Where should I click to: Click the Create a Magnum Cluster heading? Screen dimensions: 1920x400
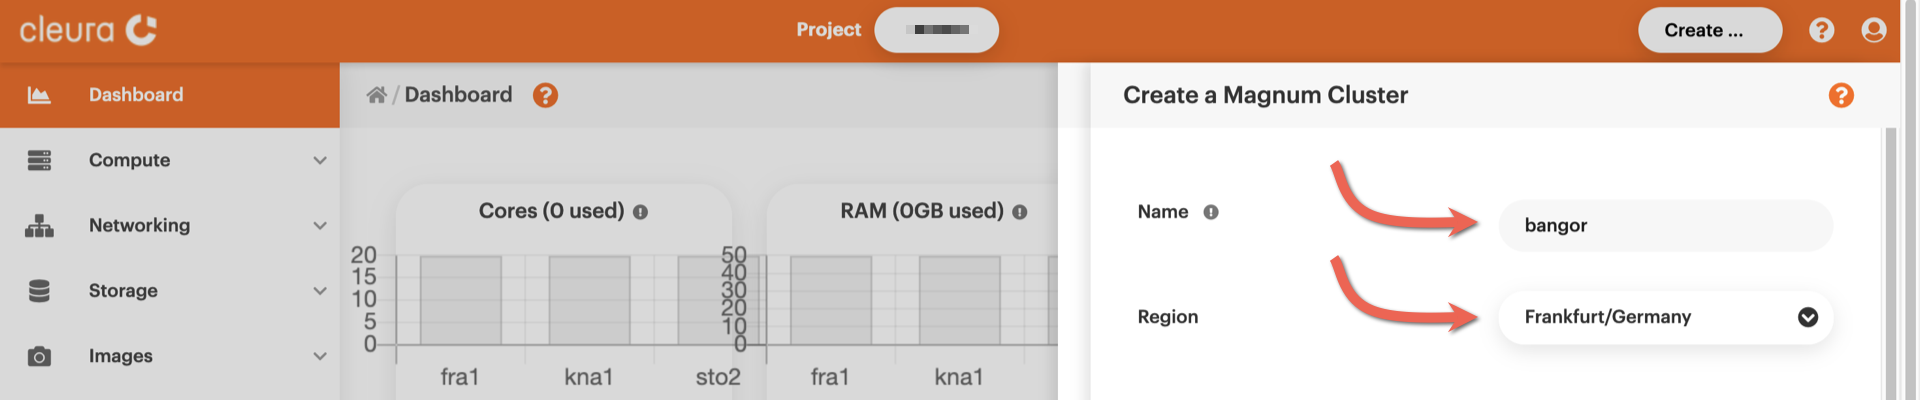tap(1265, 95)
